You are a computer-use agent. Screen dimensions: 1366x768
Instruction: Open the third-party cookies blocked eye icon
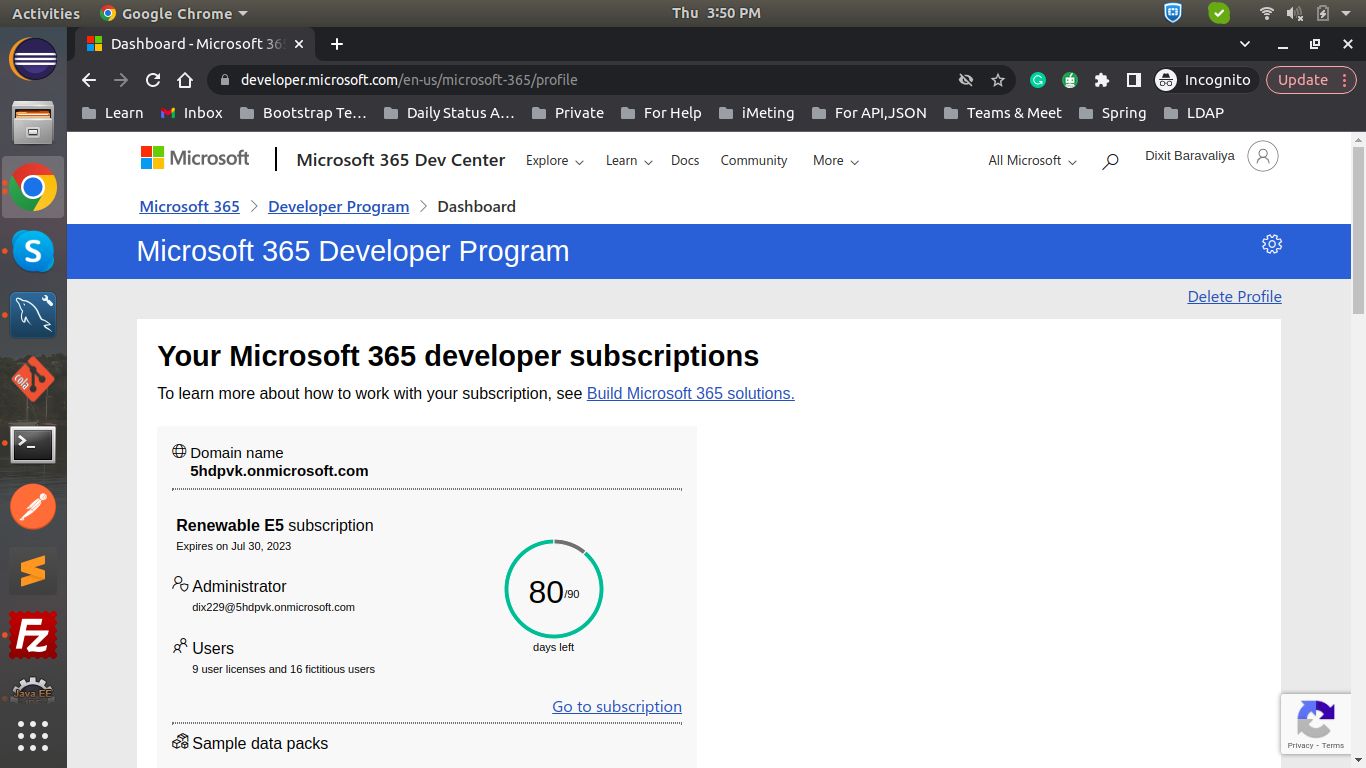tap(965, 80)
